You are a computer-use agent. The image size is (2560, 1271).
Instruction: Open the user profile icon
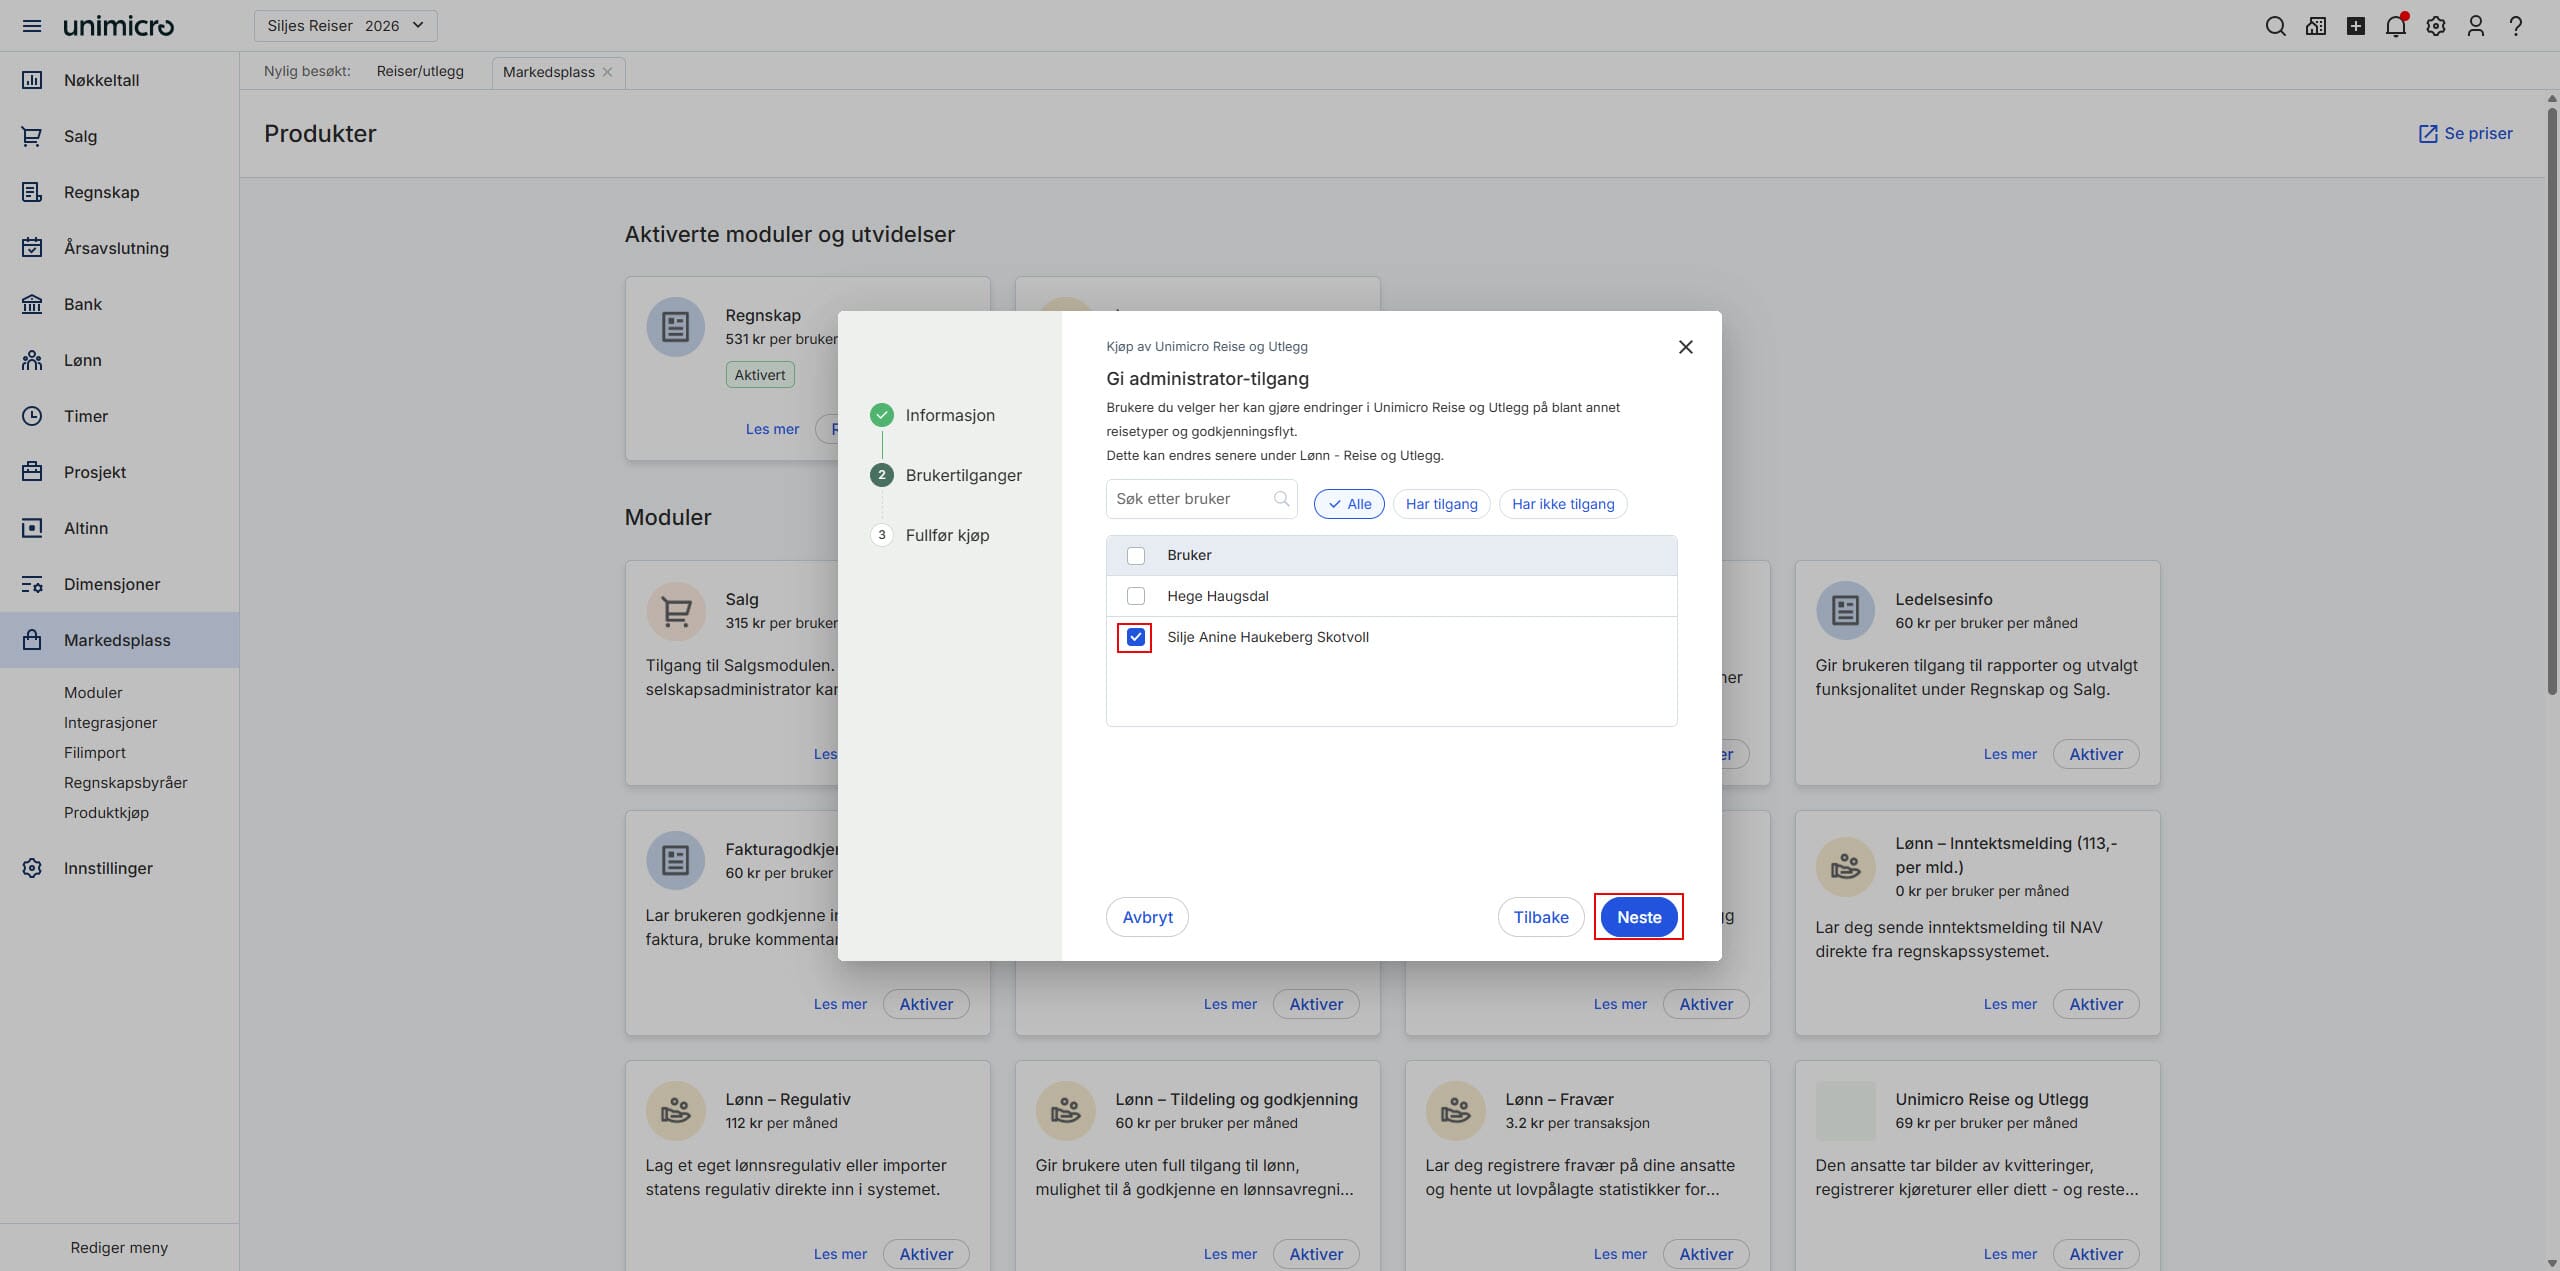pyautogui.click(x=2475, y=26)
